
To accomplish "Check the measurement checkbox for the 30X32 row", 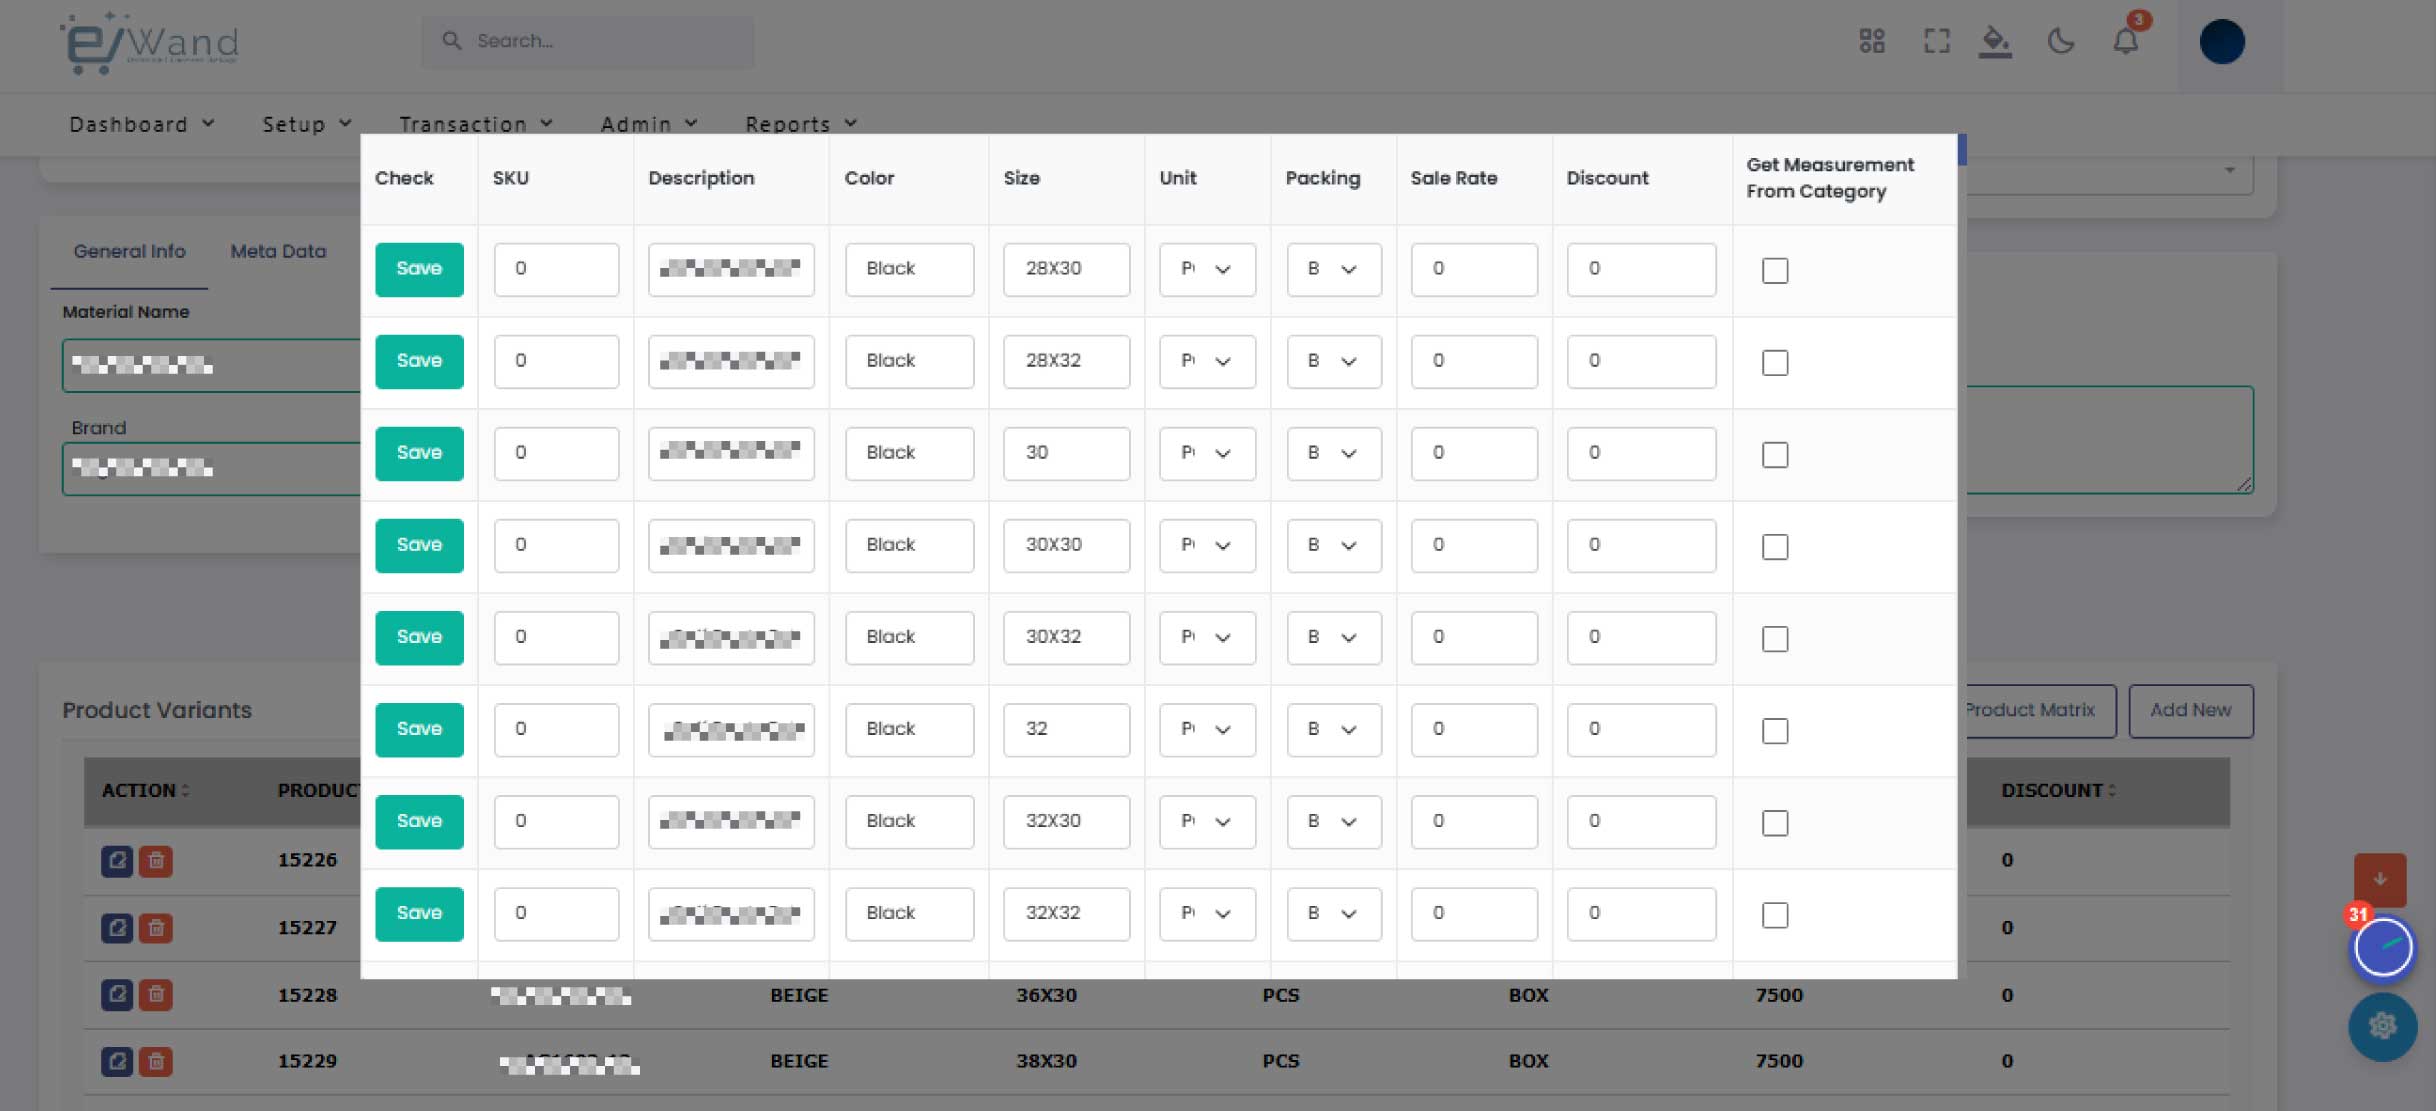I will (x=1775, y=639).
